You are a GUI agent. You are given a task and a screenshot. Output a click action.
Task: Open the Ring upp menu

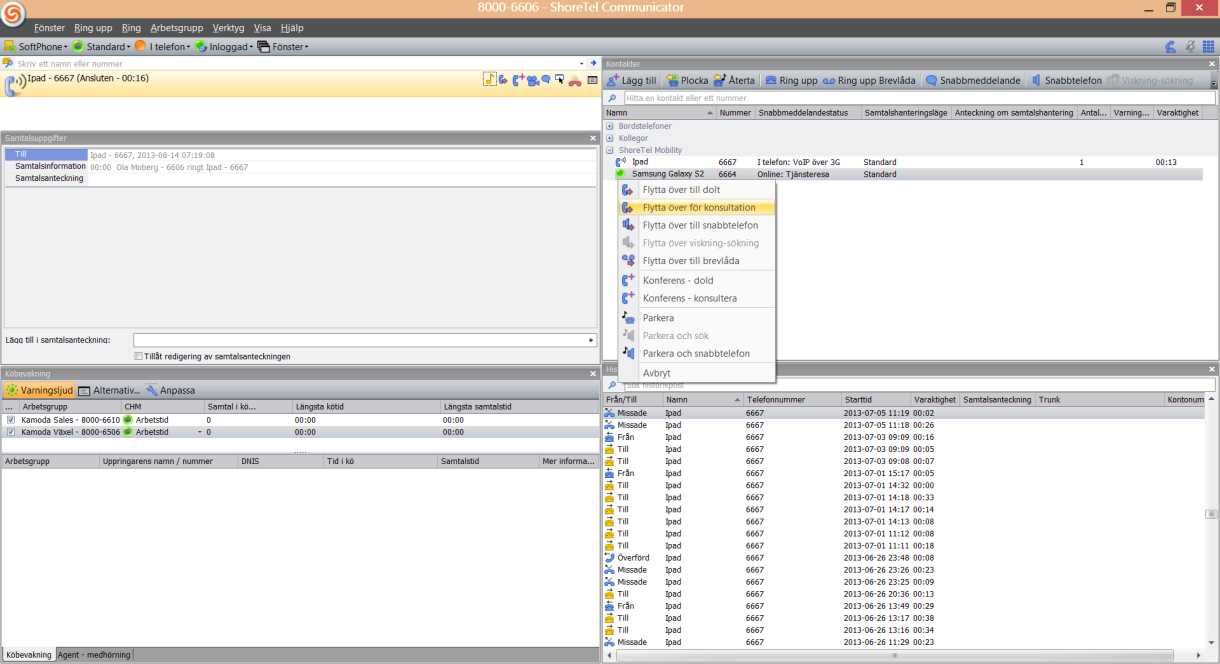94,28
